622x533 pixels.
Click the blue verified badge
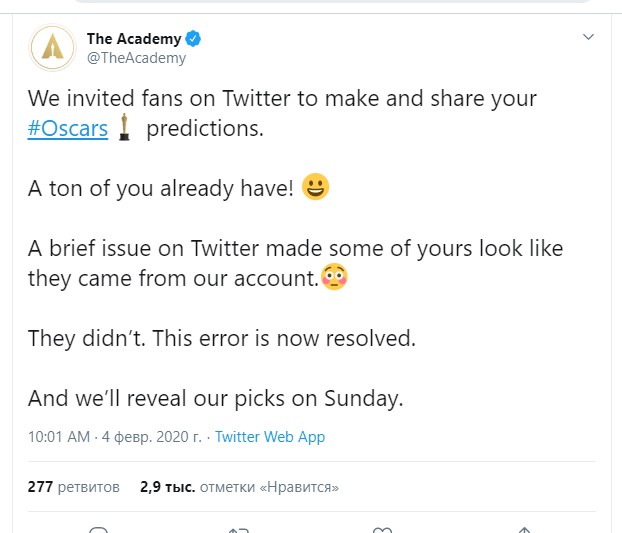[x=194, y=39]
